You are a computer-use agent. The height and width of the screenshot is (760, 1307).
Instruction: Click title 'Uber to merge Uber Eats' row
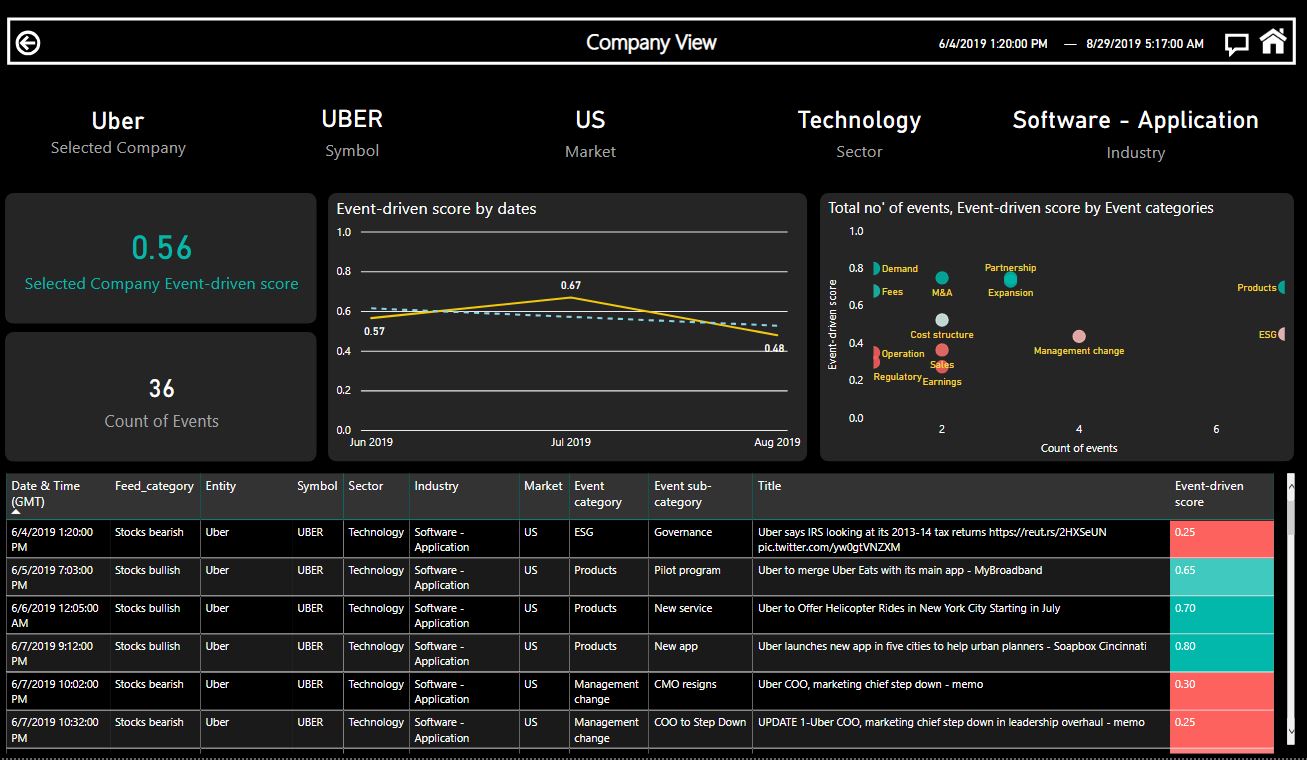(900, 570)
